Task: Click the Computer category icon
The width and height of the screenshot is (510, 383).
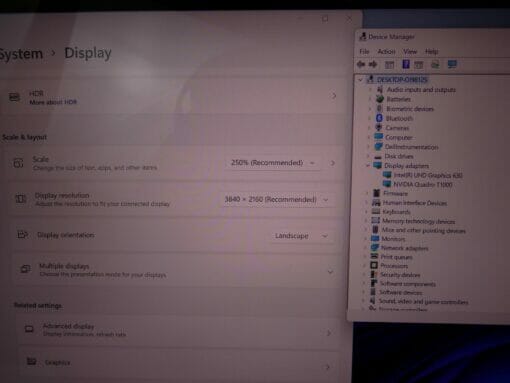Action: point(378,137)
